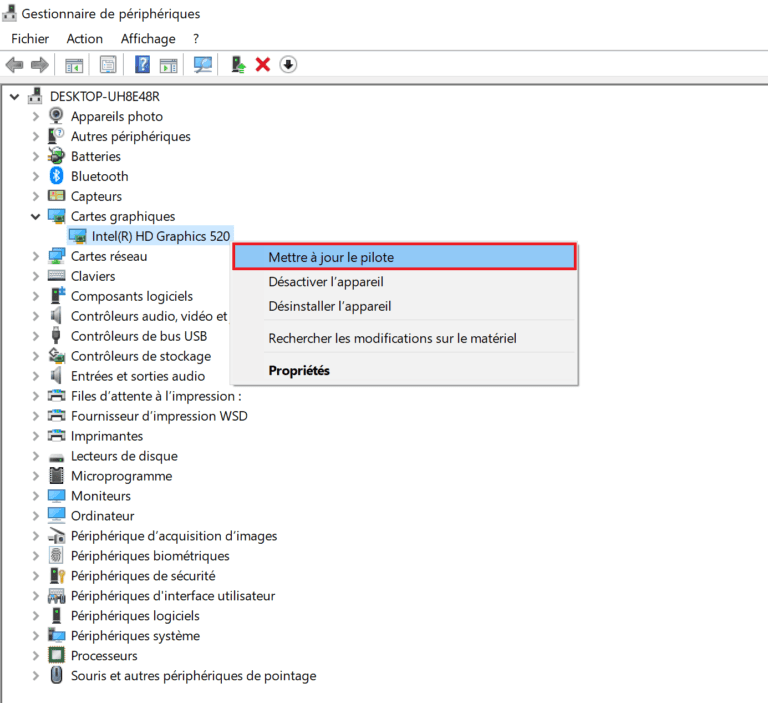The width and height of the screenshot is (768, 703).
Task: Select the DESKTOP-UH8E48R computer name
Action: click(x=105, y=97)
